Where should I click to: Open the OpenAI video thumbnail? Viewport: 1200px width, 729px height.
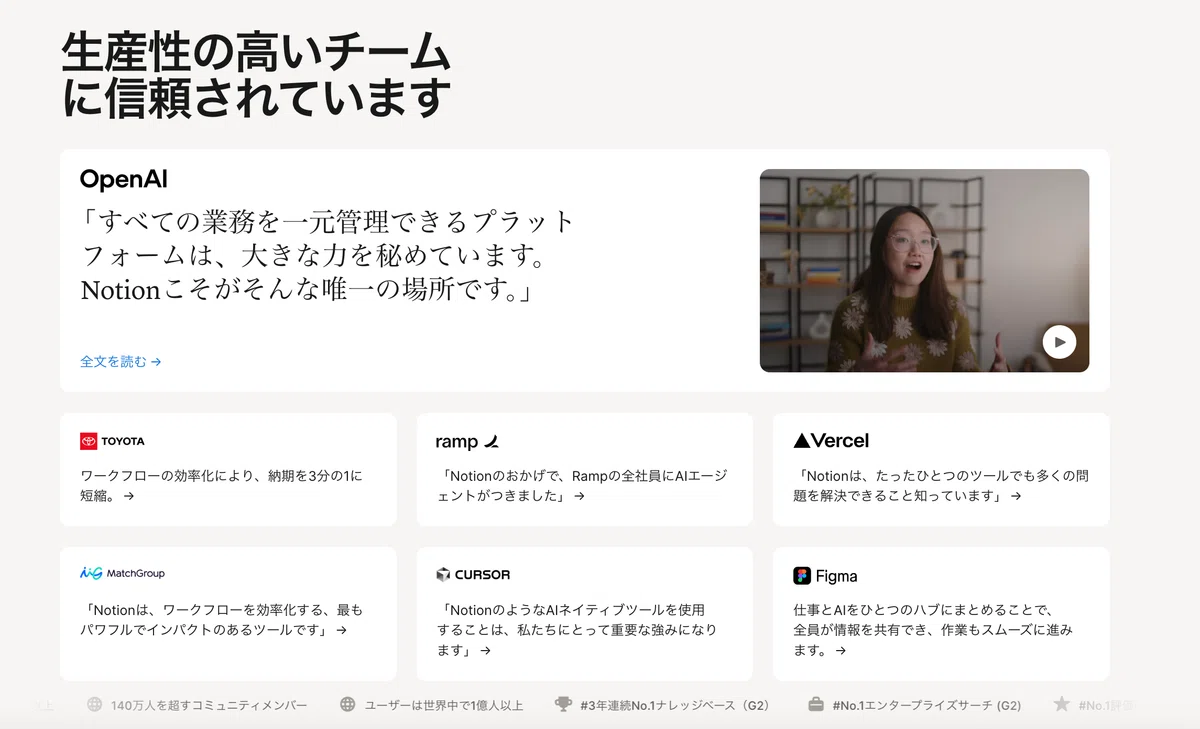tap(924, 270)
